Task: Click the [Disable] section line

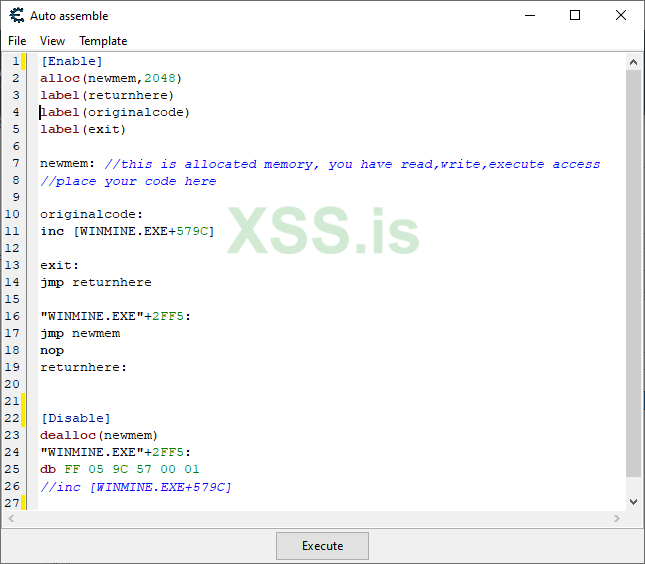Action: [76, 418]
